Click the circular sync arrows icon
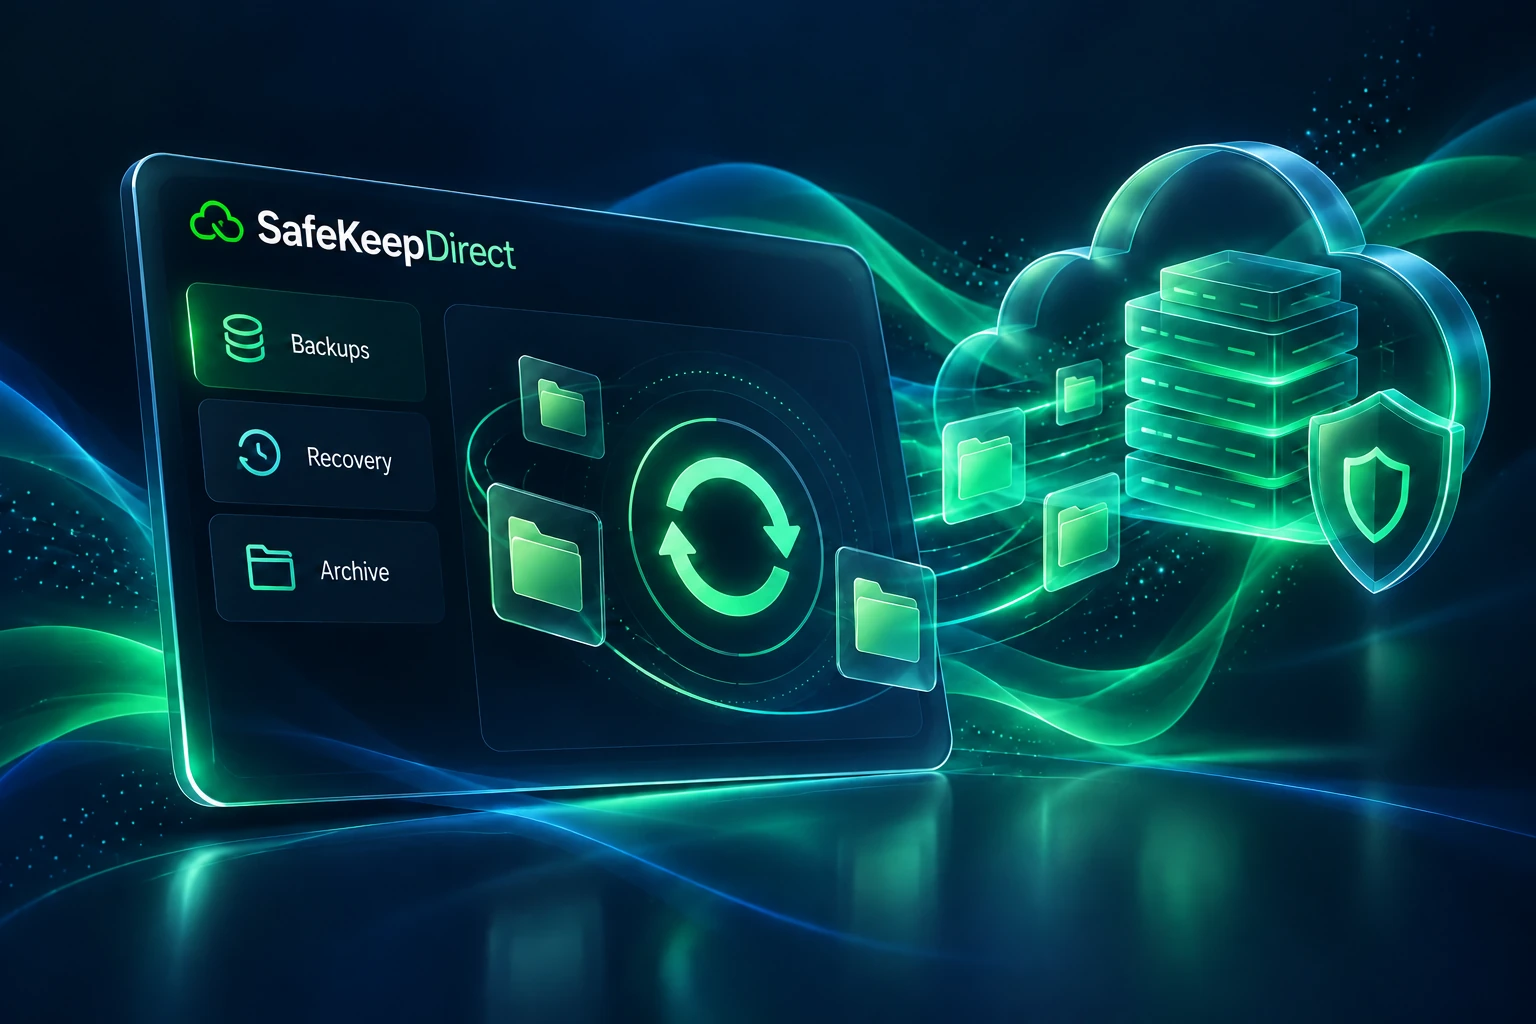The image size is (1536, 1024). (x=728, y=536)
